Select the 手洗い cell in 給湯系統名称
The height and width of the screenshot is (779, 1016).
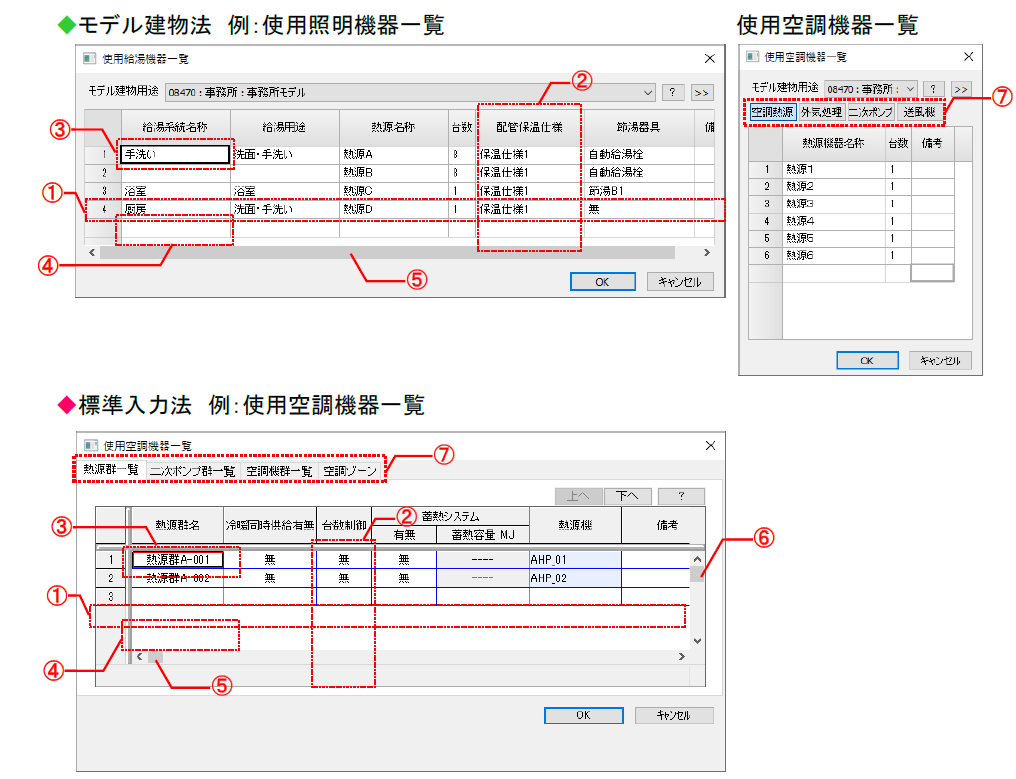tap(175, 156)
